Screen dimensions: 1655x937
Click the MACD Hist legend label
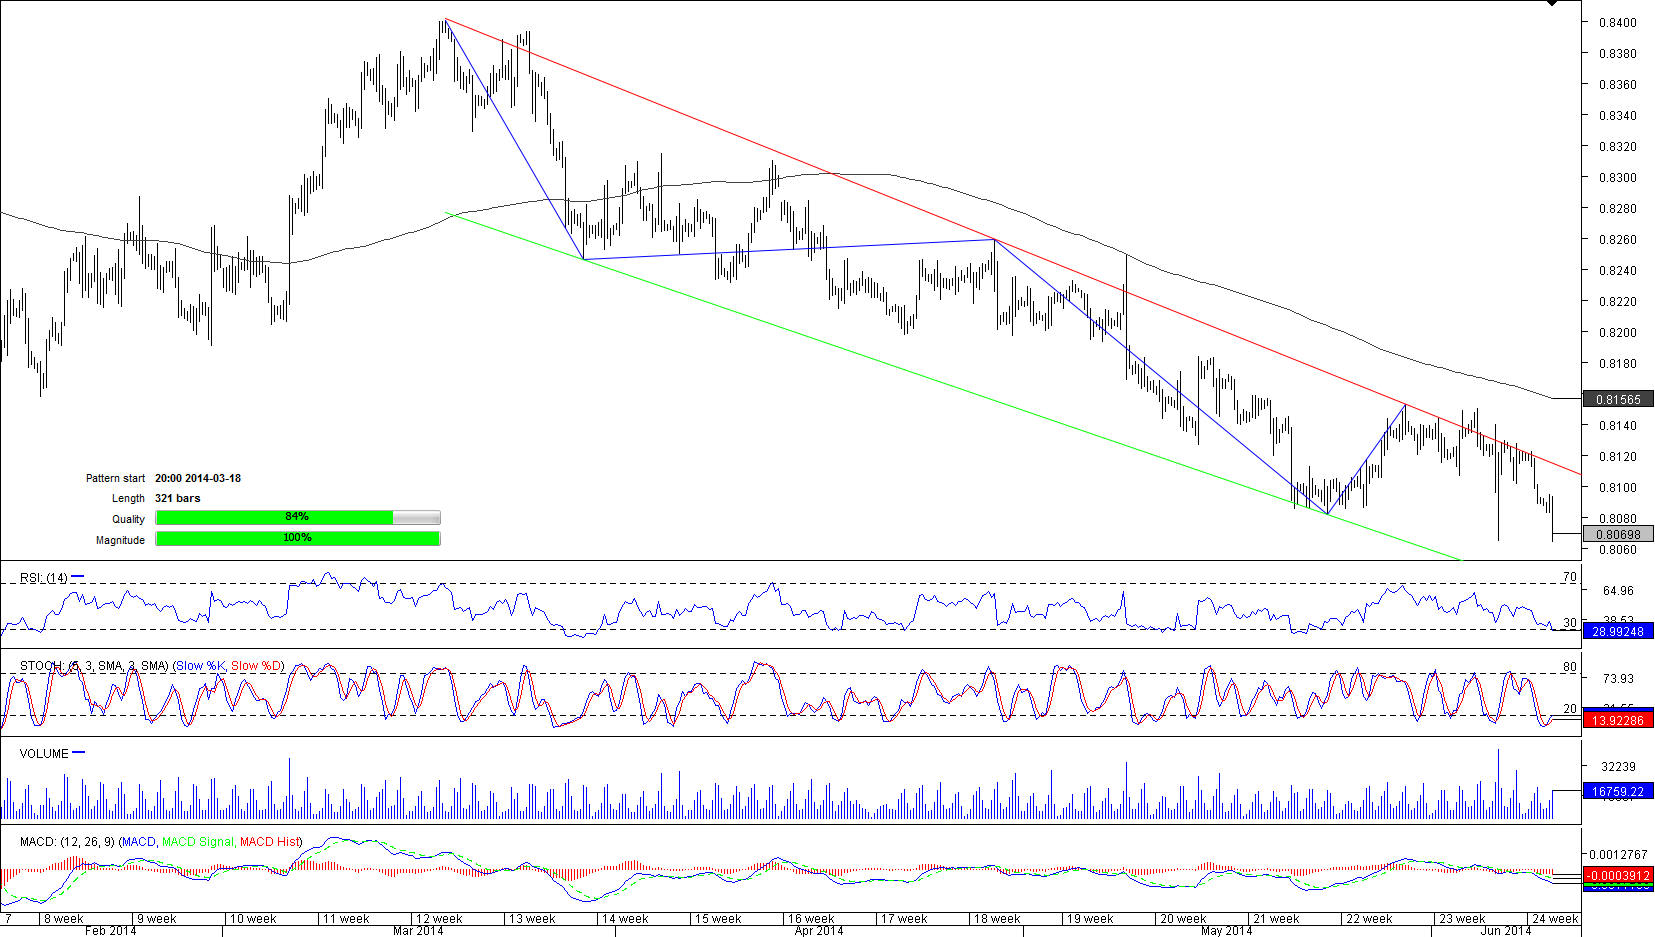269,842
